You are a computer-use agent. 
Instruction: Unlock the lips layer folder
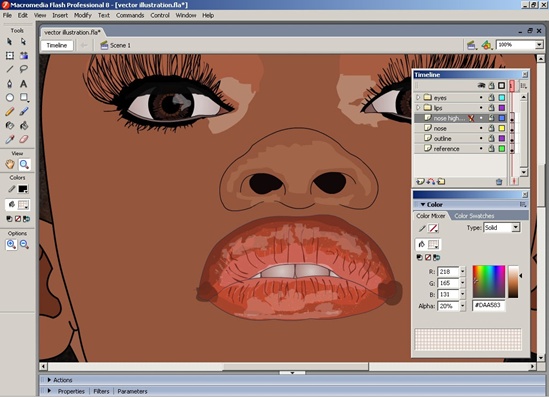492,108
